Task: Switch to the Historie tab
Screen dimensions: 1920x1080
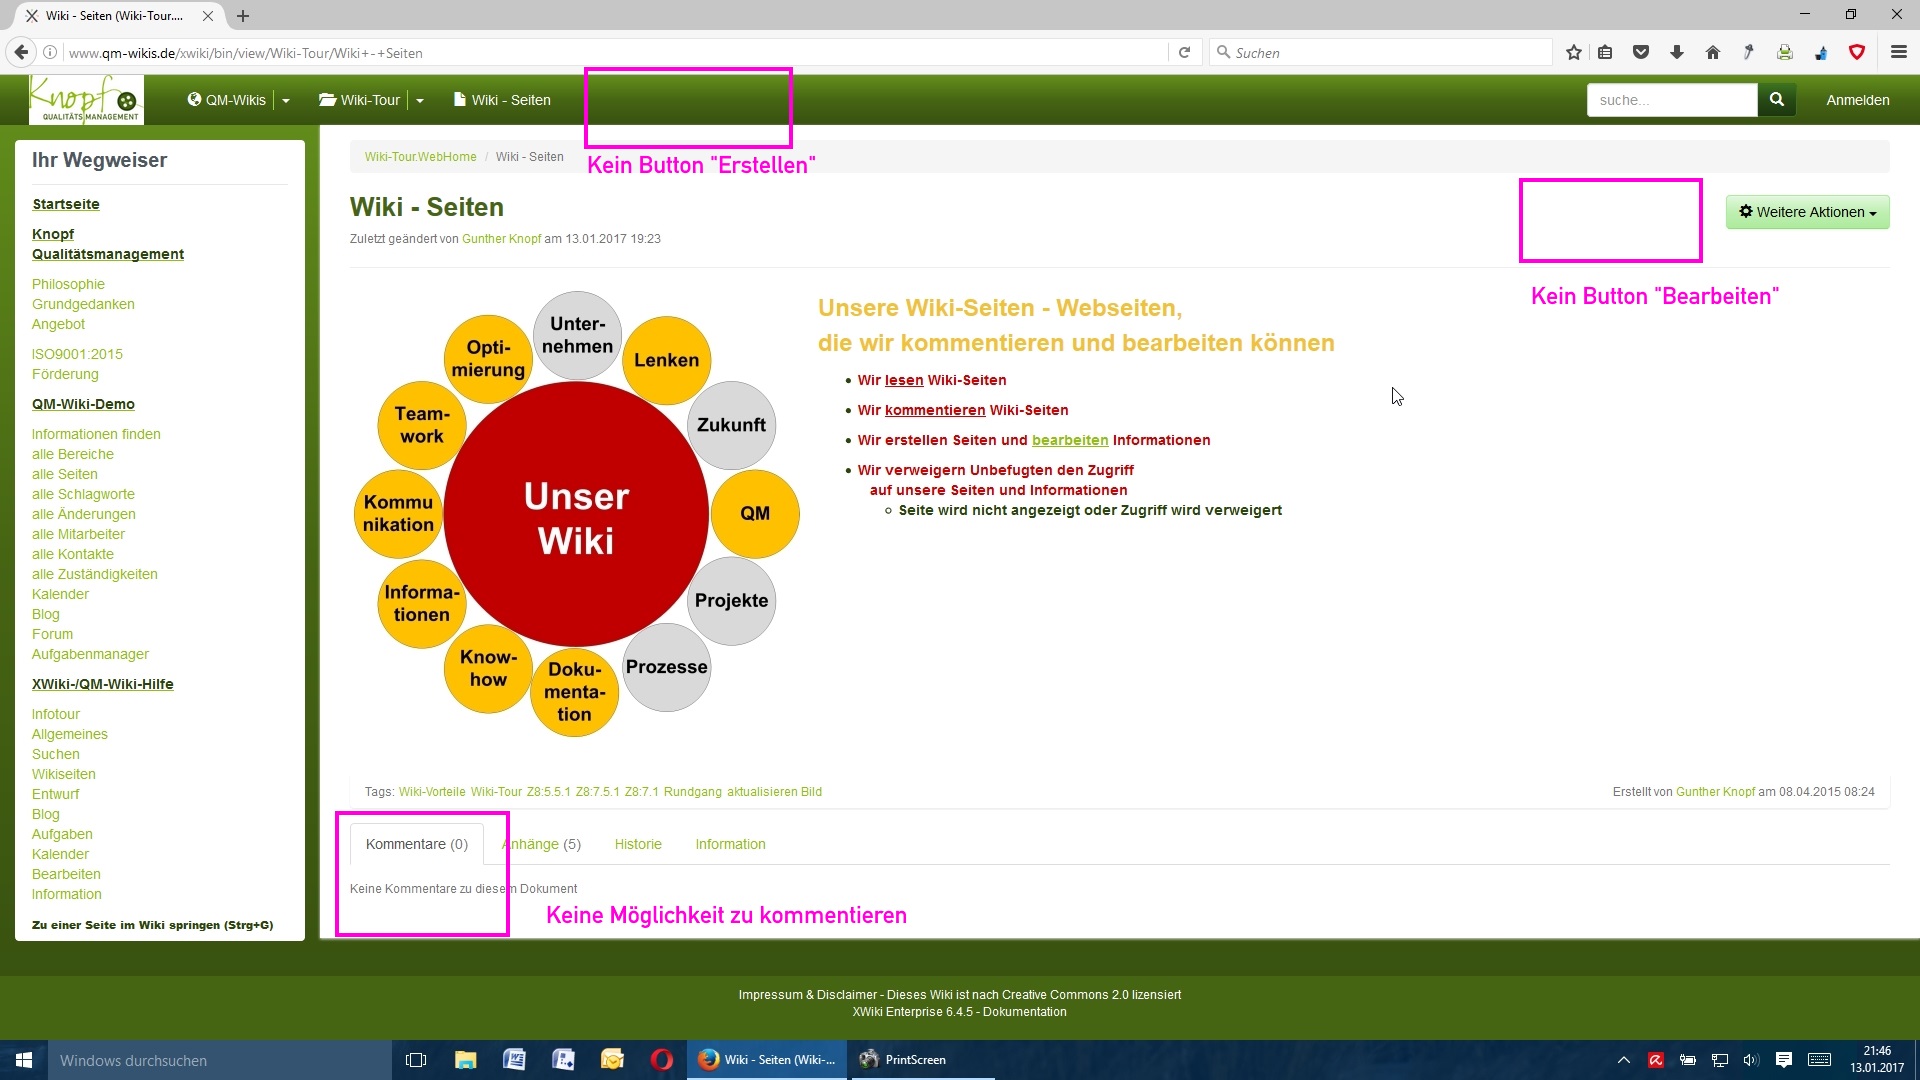Action: click(x=638, y=844)
